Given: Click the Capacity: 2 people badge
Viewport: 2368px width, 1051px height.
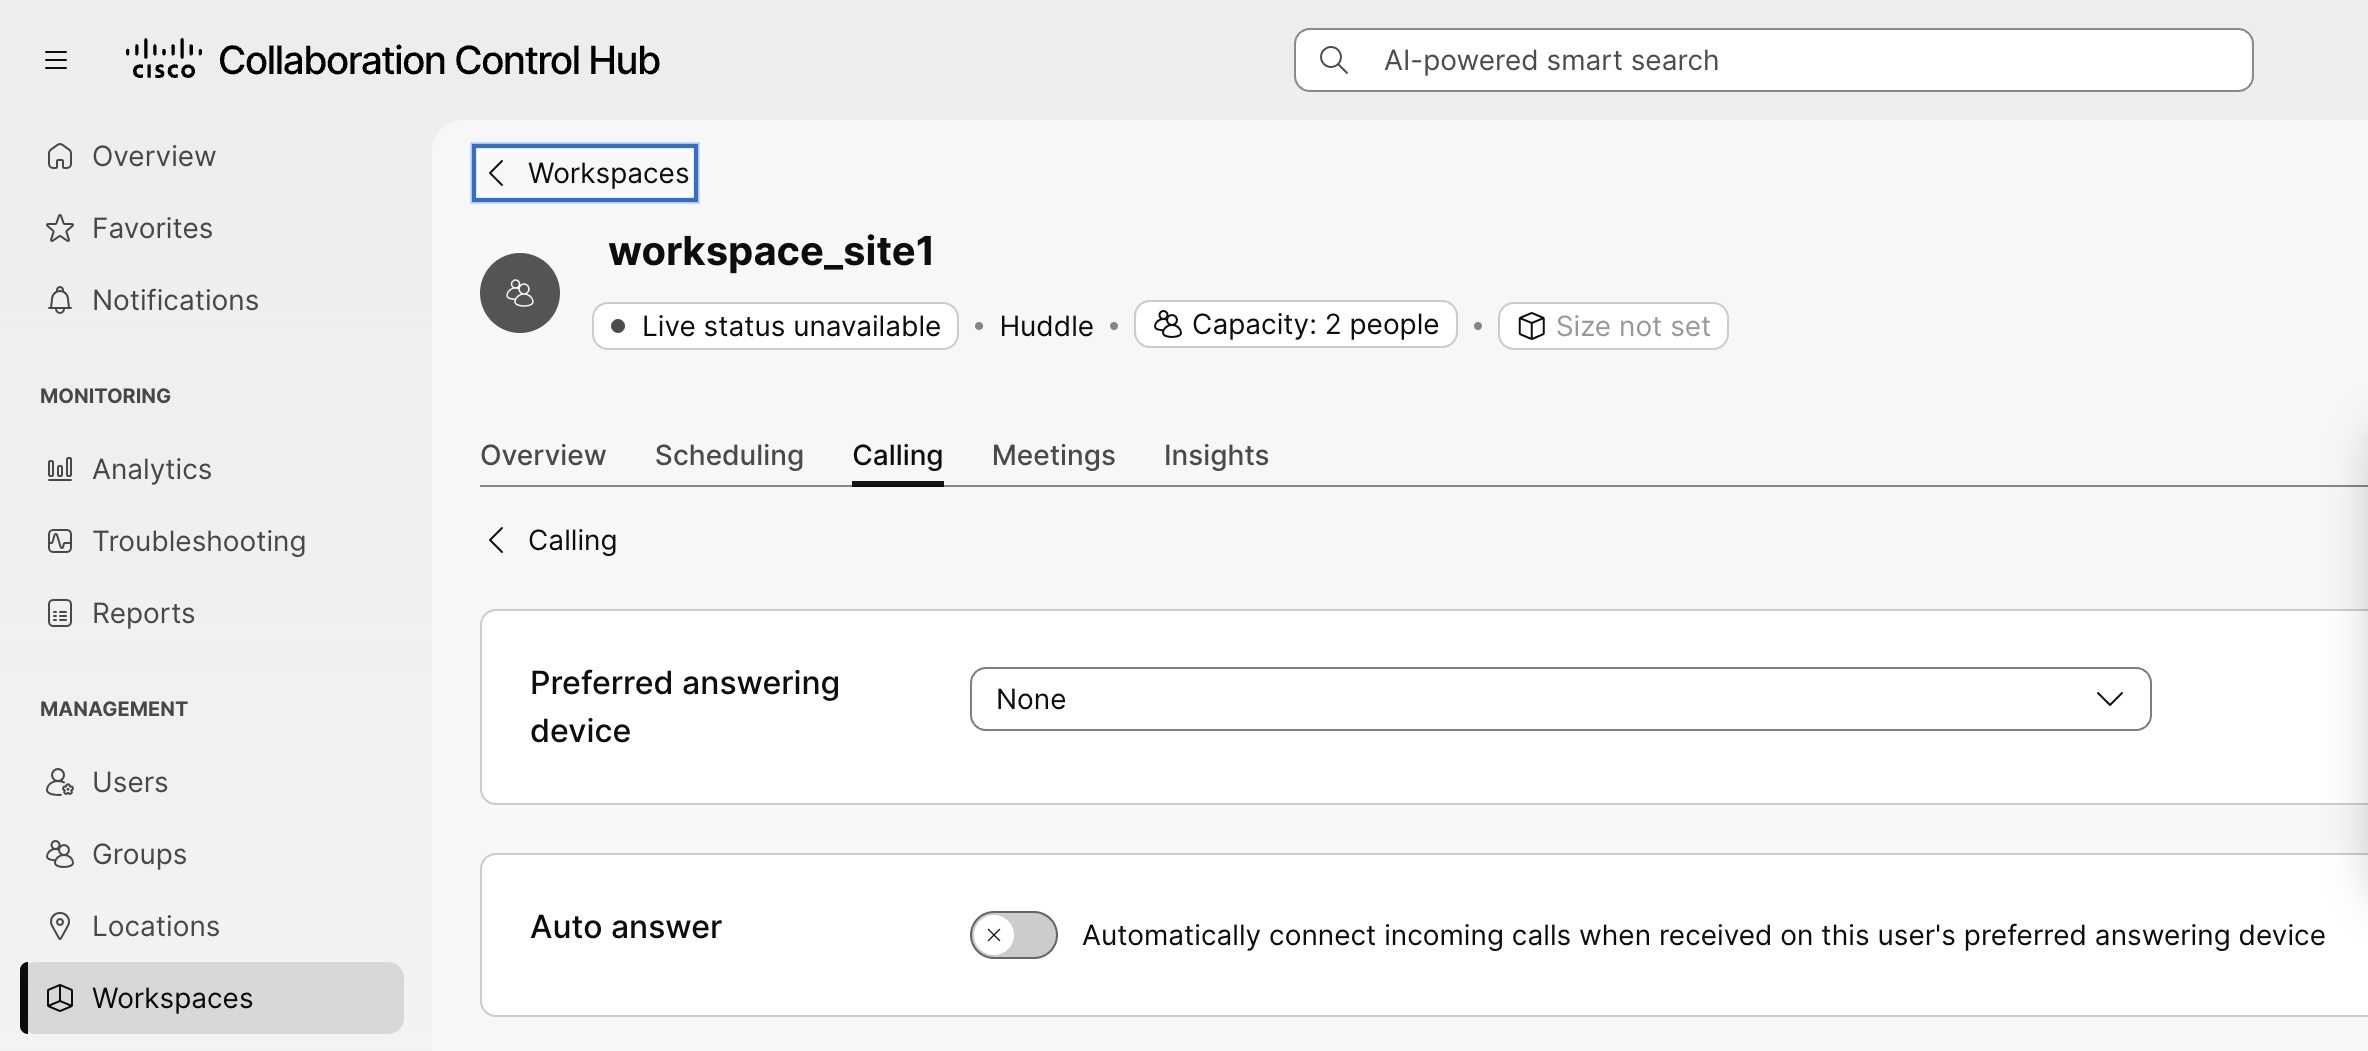Looking at the screenshot, I should (1295, 324).
